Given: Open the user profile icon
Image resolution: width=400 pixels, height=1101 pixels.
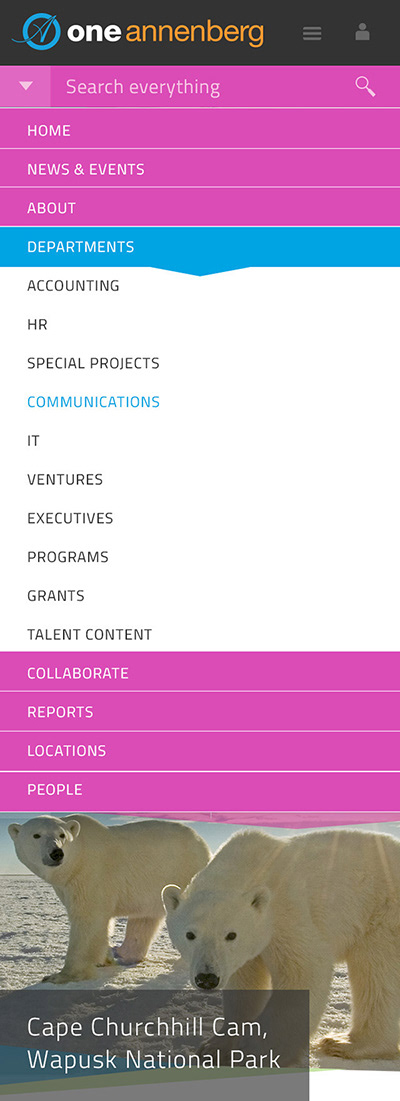Looking at the screenshot, I should tap(362, 32).
